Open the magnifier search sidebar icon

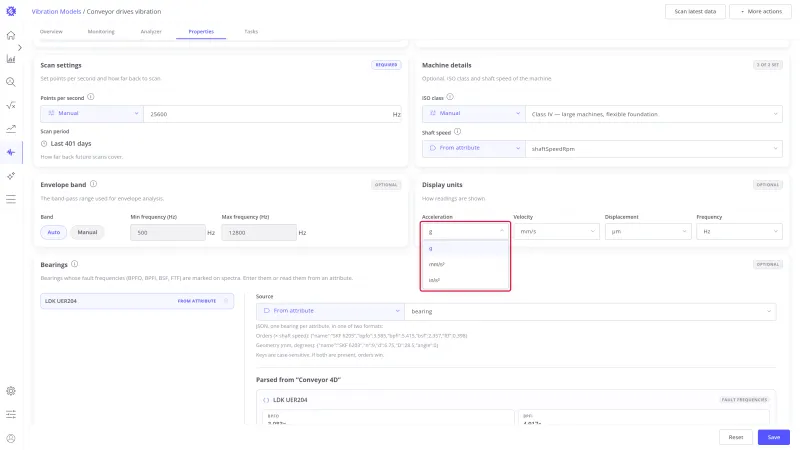11,82
